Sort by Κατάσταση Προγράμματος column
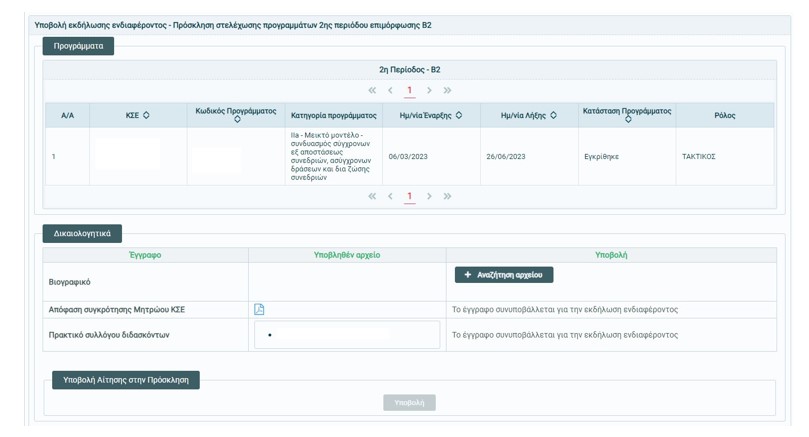This screenshot has height=437, width=809. tap(628, 120)
